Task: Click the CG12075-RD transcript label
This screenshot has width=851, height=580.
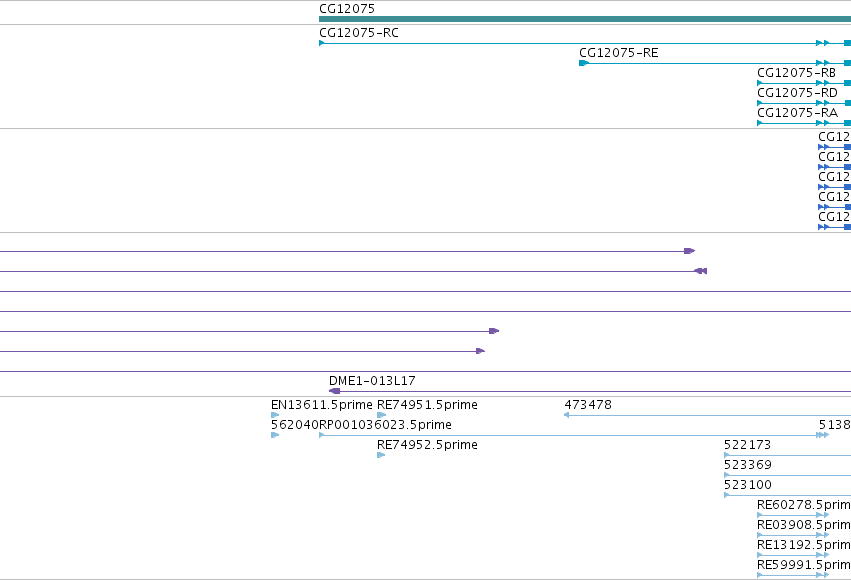Action: point(797,93)
